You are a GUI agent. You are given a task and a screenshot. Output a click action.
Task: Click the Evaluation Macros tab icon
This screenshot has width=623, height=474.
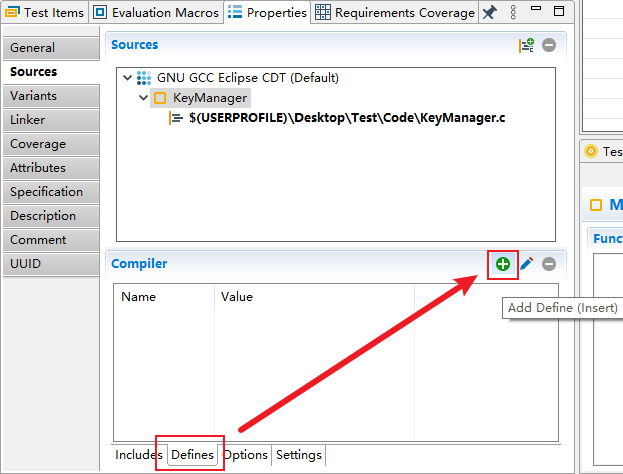(100, 12)
